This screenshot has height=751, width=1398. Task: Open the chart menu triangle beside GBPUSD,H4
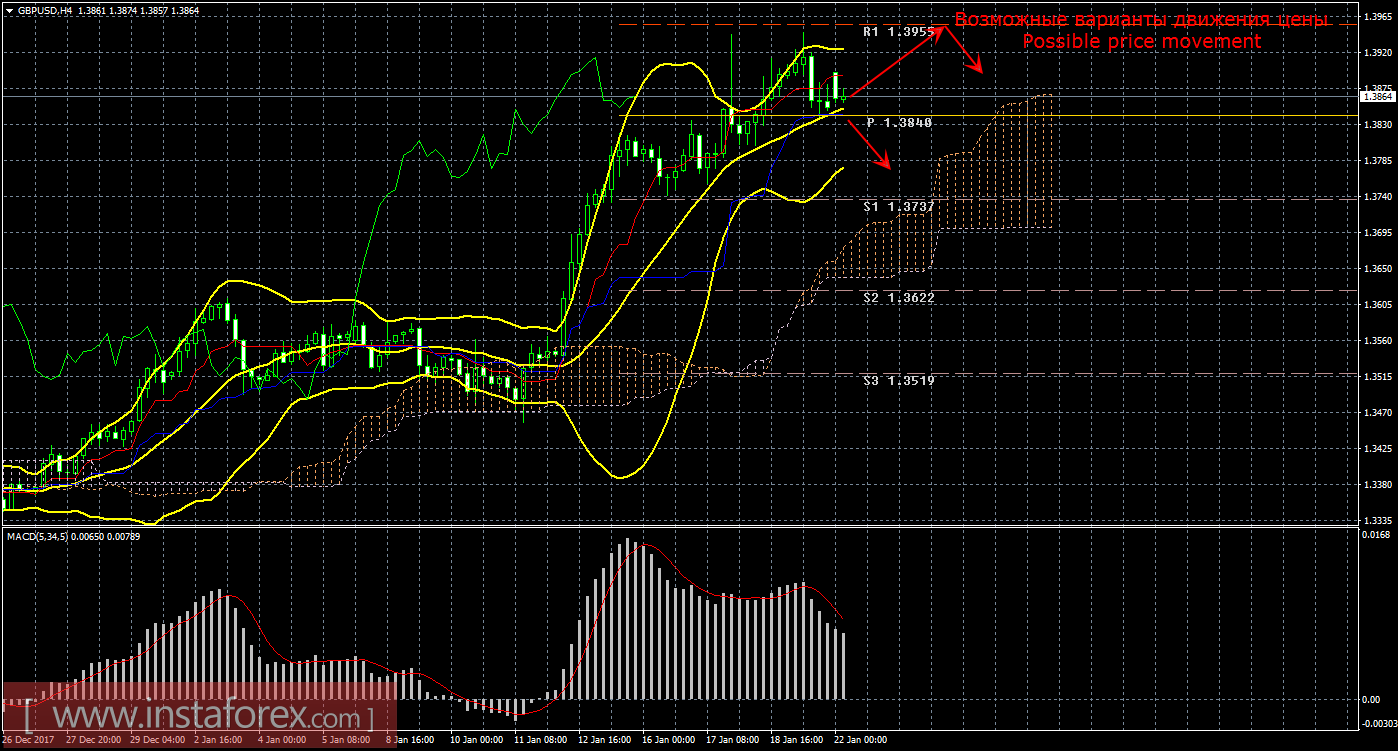[10, 9]
